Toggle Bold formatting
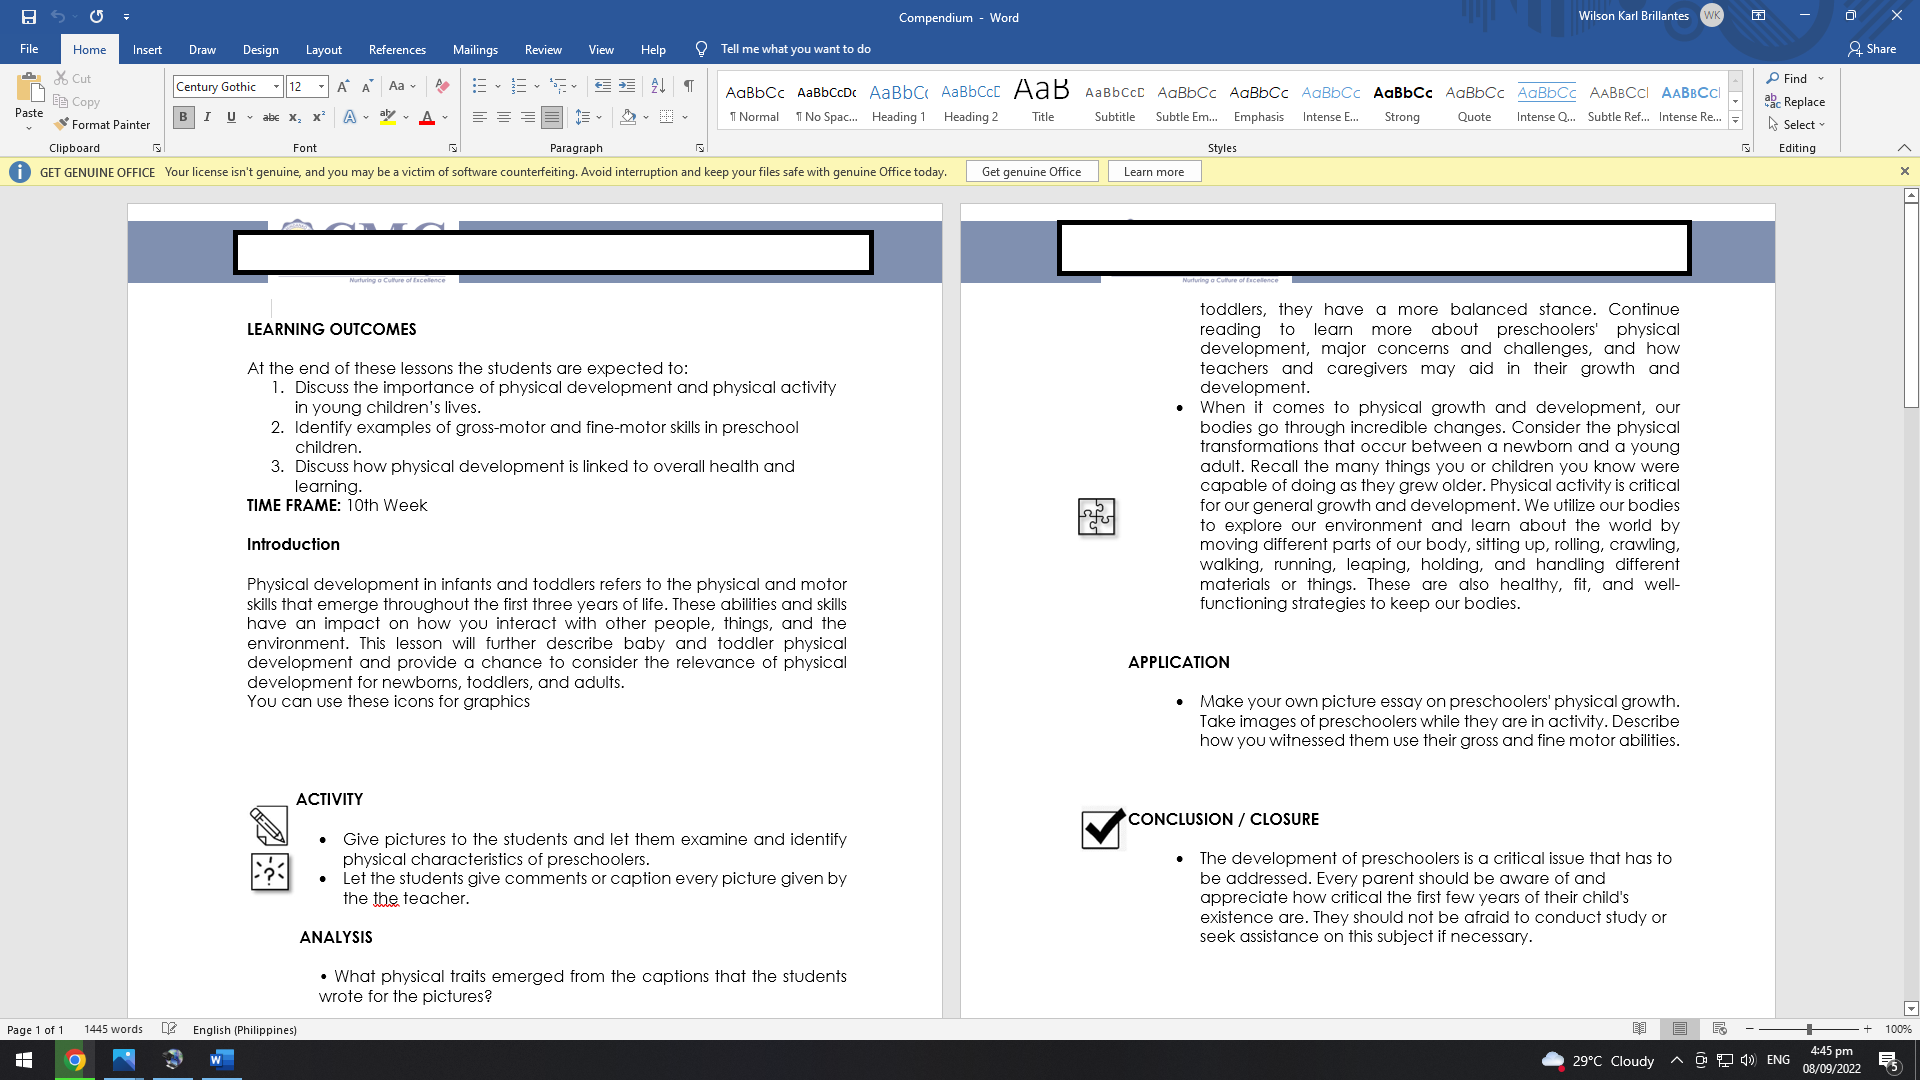Screen dimensions: 1920x1080 (x=183, y=118)
